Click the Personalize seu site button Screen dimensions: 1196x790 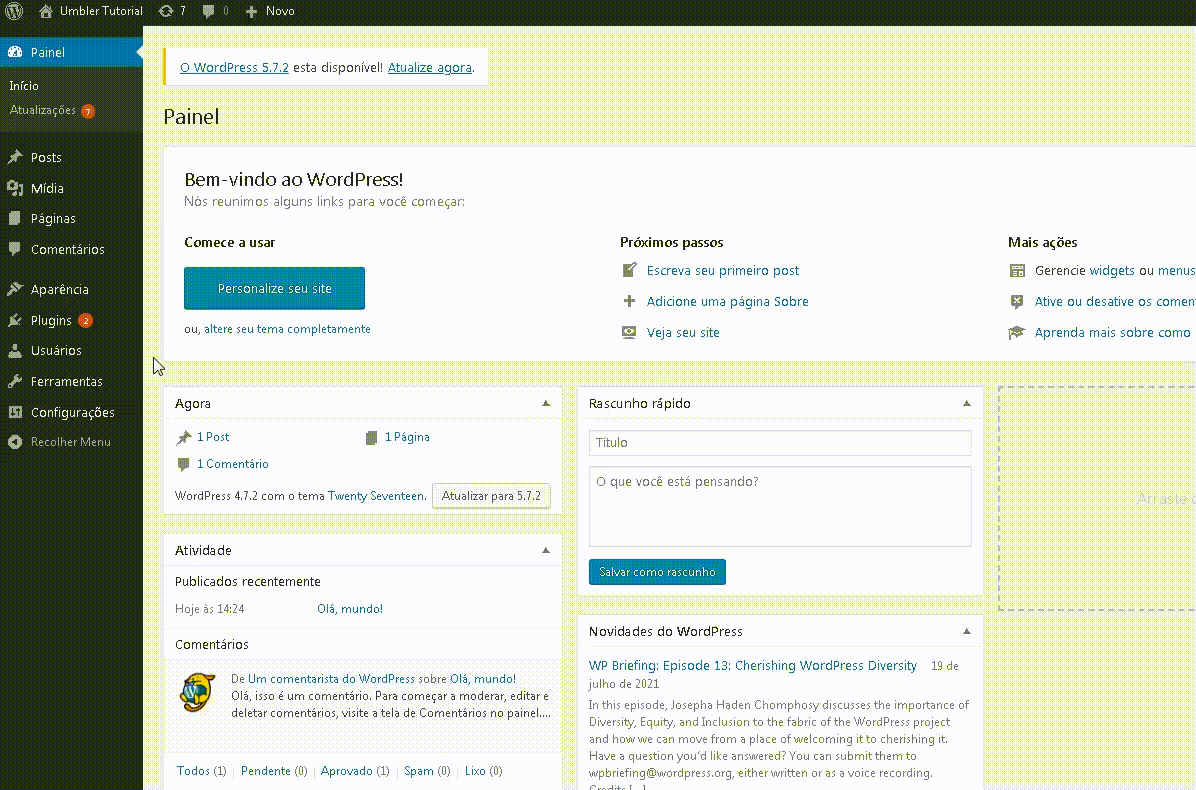click(274, 288)
